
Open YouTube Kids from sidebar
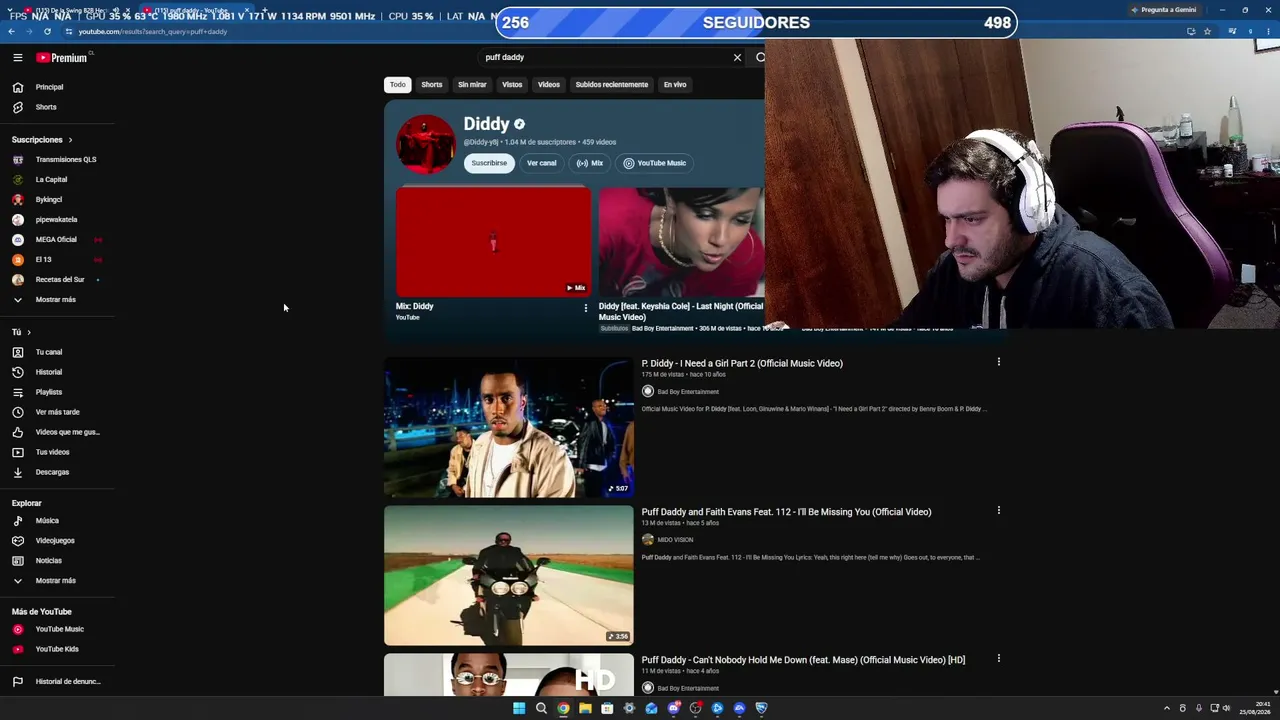(x=57, y=649)
